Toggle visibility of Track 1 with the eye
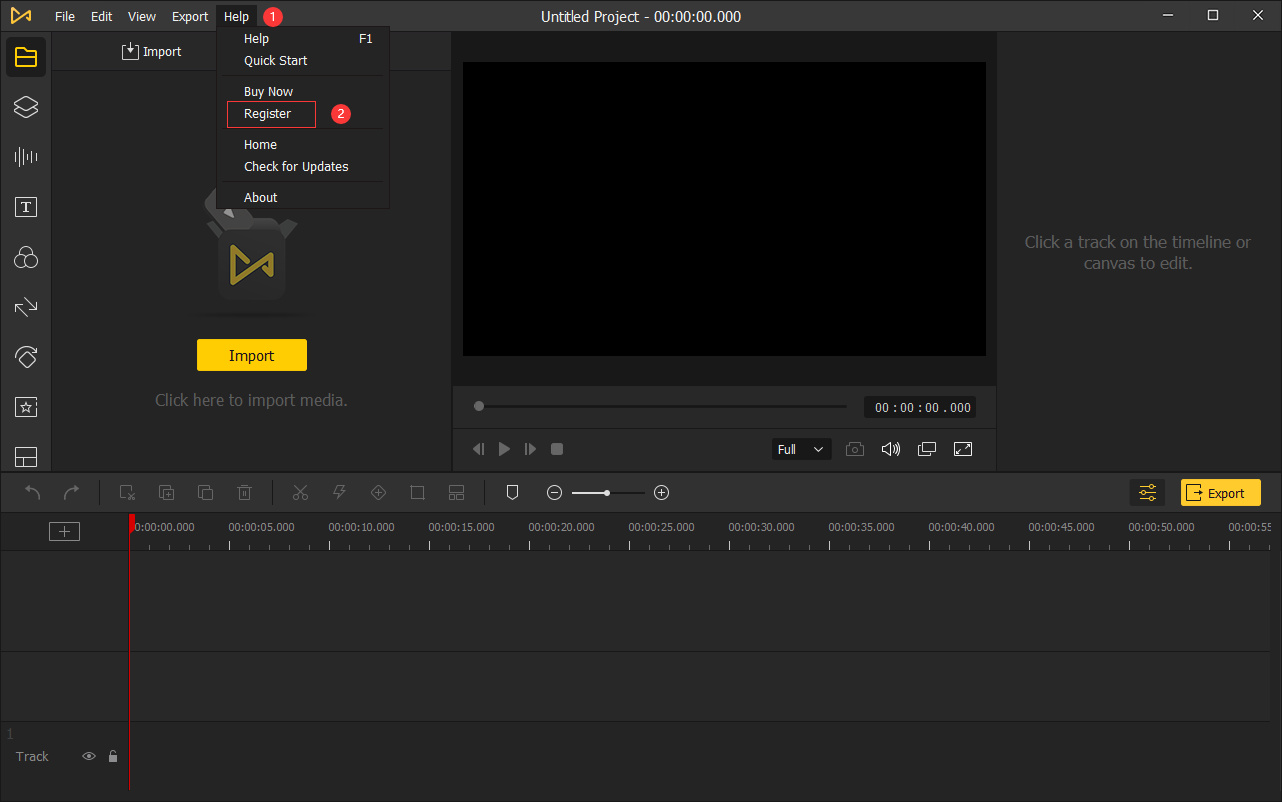This screenshot has height=802, width=1282. point(88,756)
